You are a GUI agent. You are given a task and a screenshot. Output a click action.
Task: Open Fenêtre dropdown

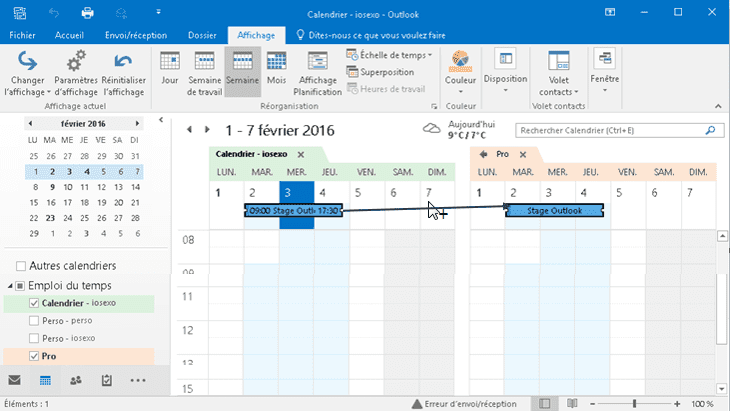pos(605,71)
